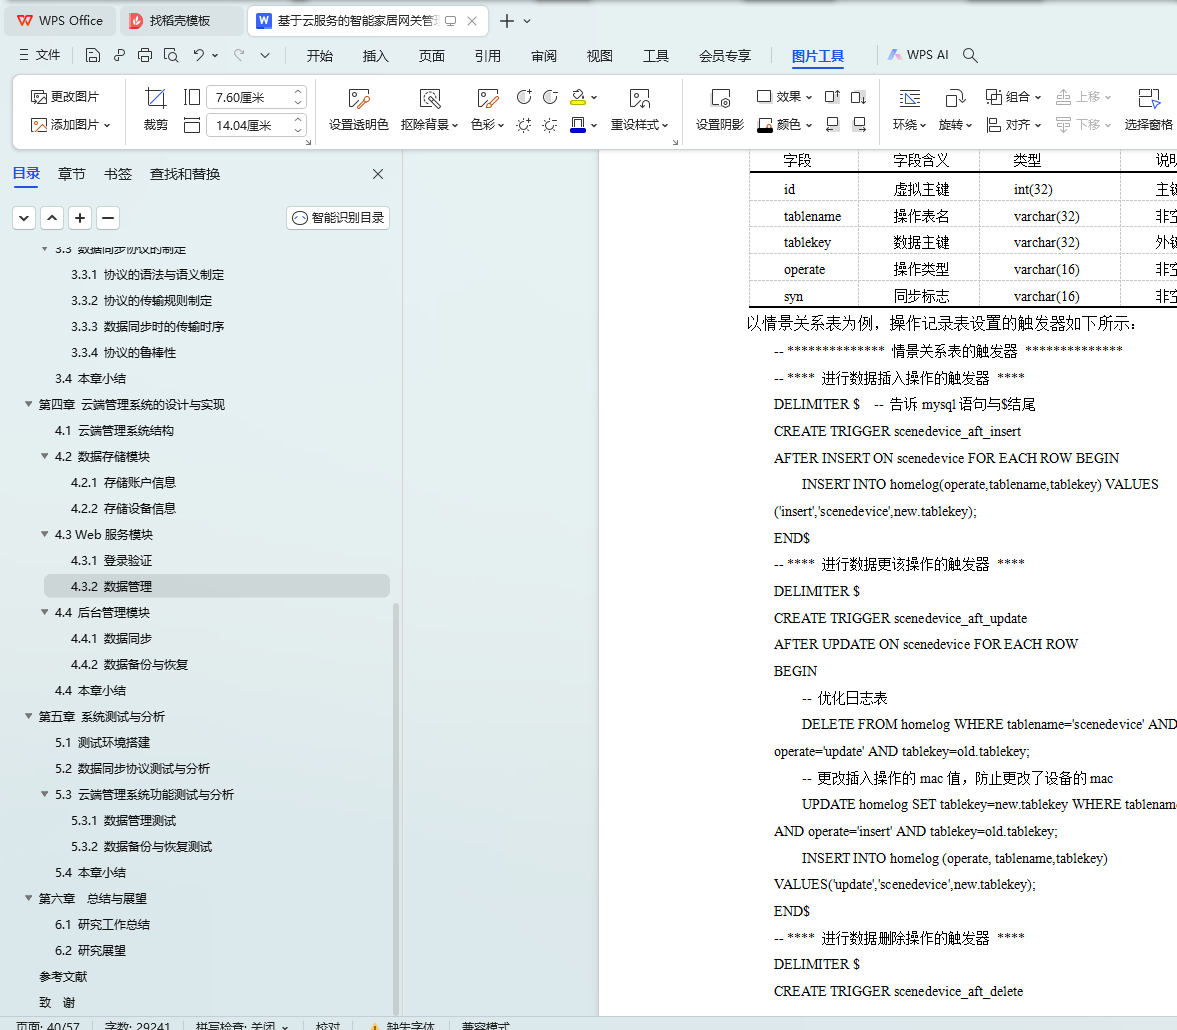1177x1030 pixels.
Task: Open the 引用 (References) ribbon tab
Action: click(487, 56)
